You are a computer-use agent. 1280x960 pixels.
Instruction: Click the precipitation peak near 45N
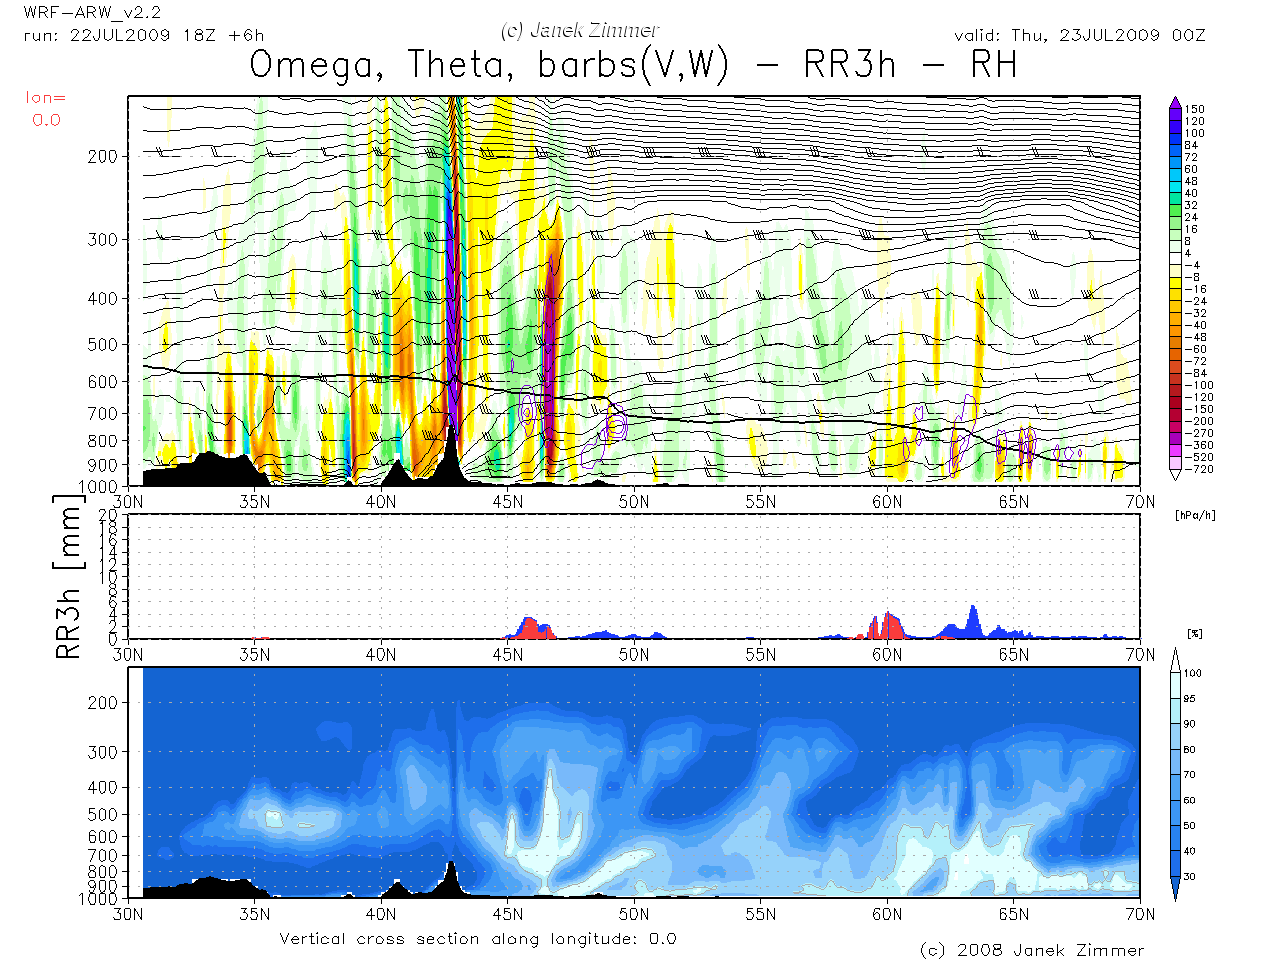[x=530, y=628]
